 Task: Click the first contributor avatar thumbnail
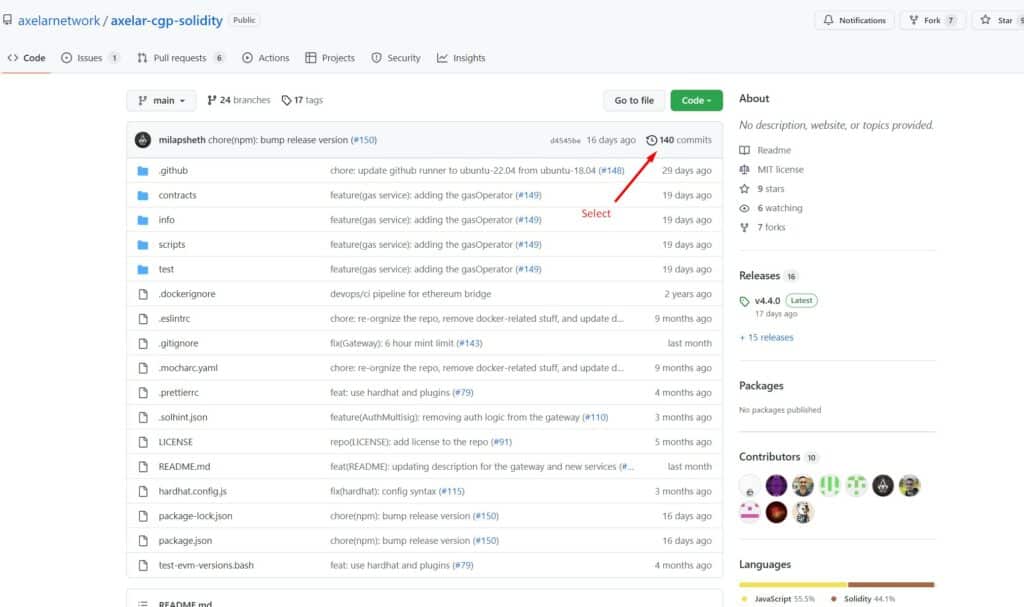(x=749, y=486)
